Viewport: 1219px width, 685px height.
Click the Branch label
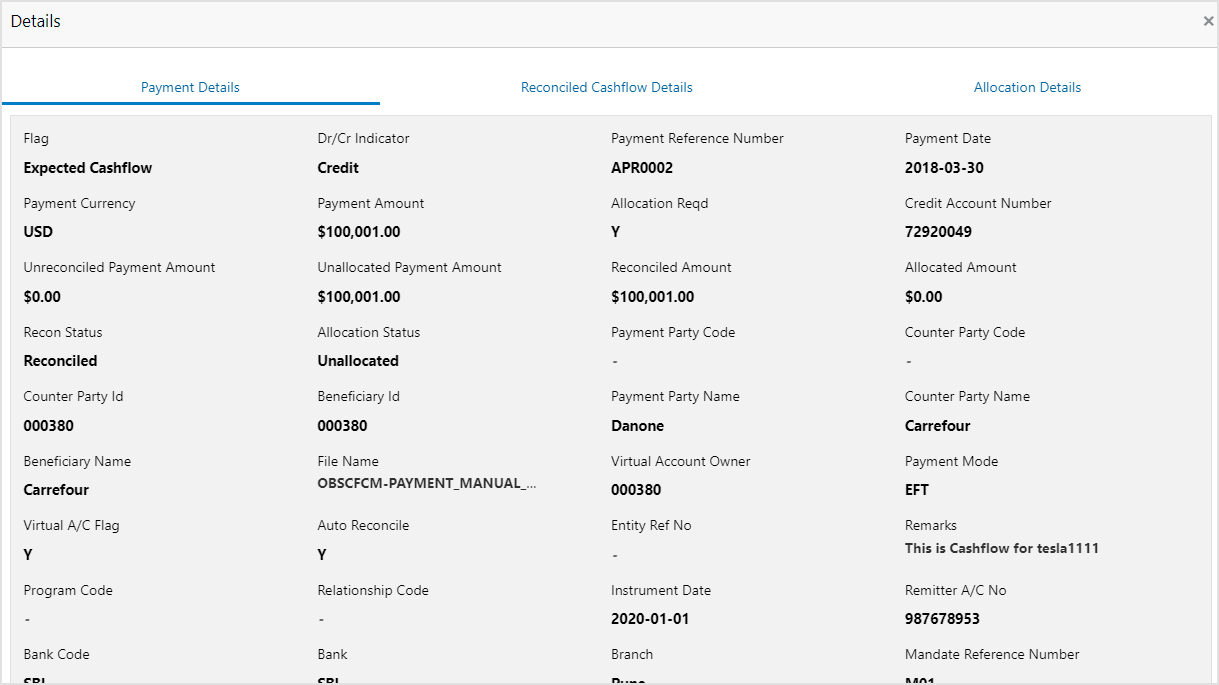[632, 654]
